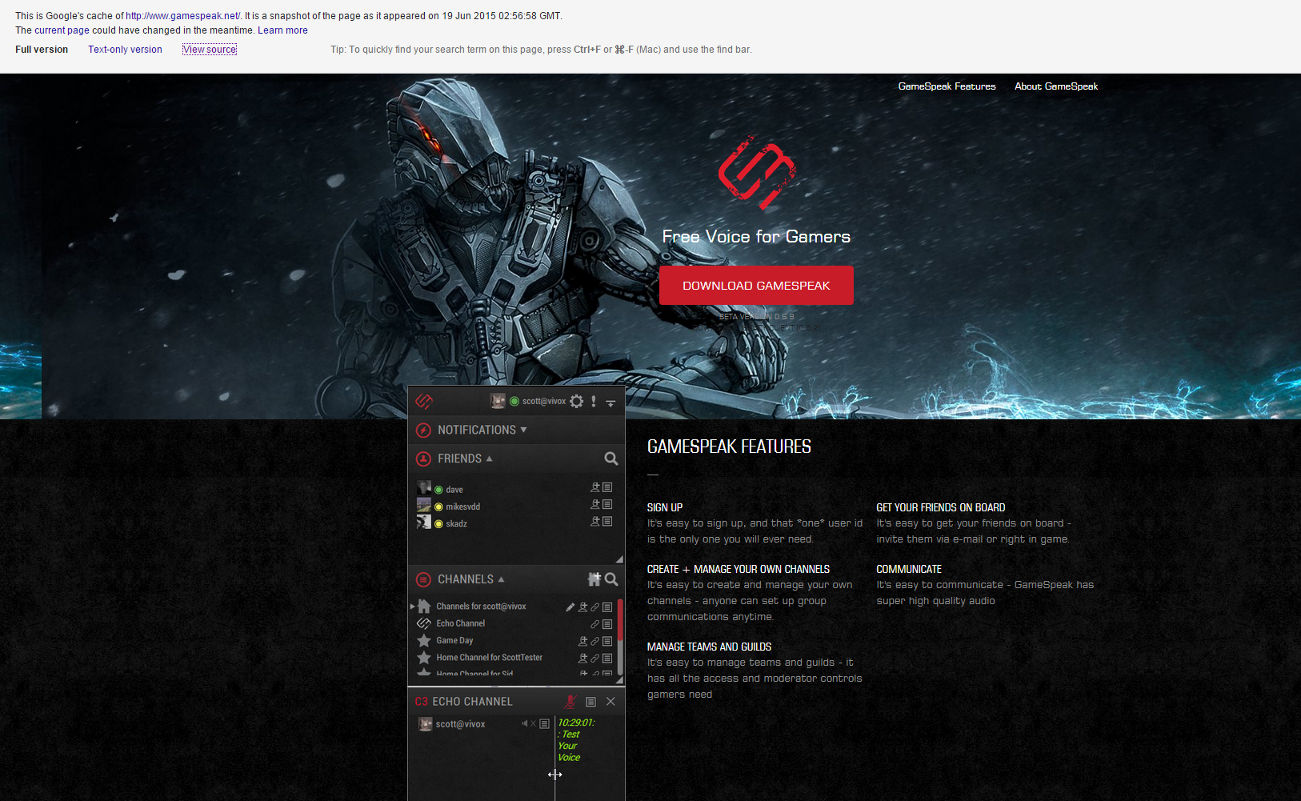Open the current page link

[x=62, y=30]
